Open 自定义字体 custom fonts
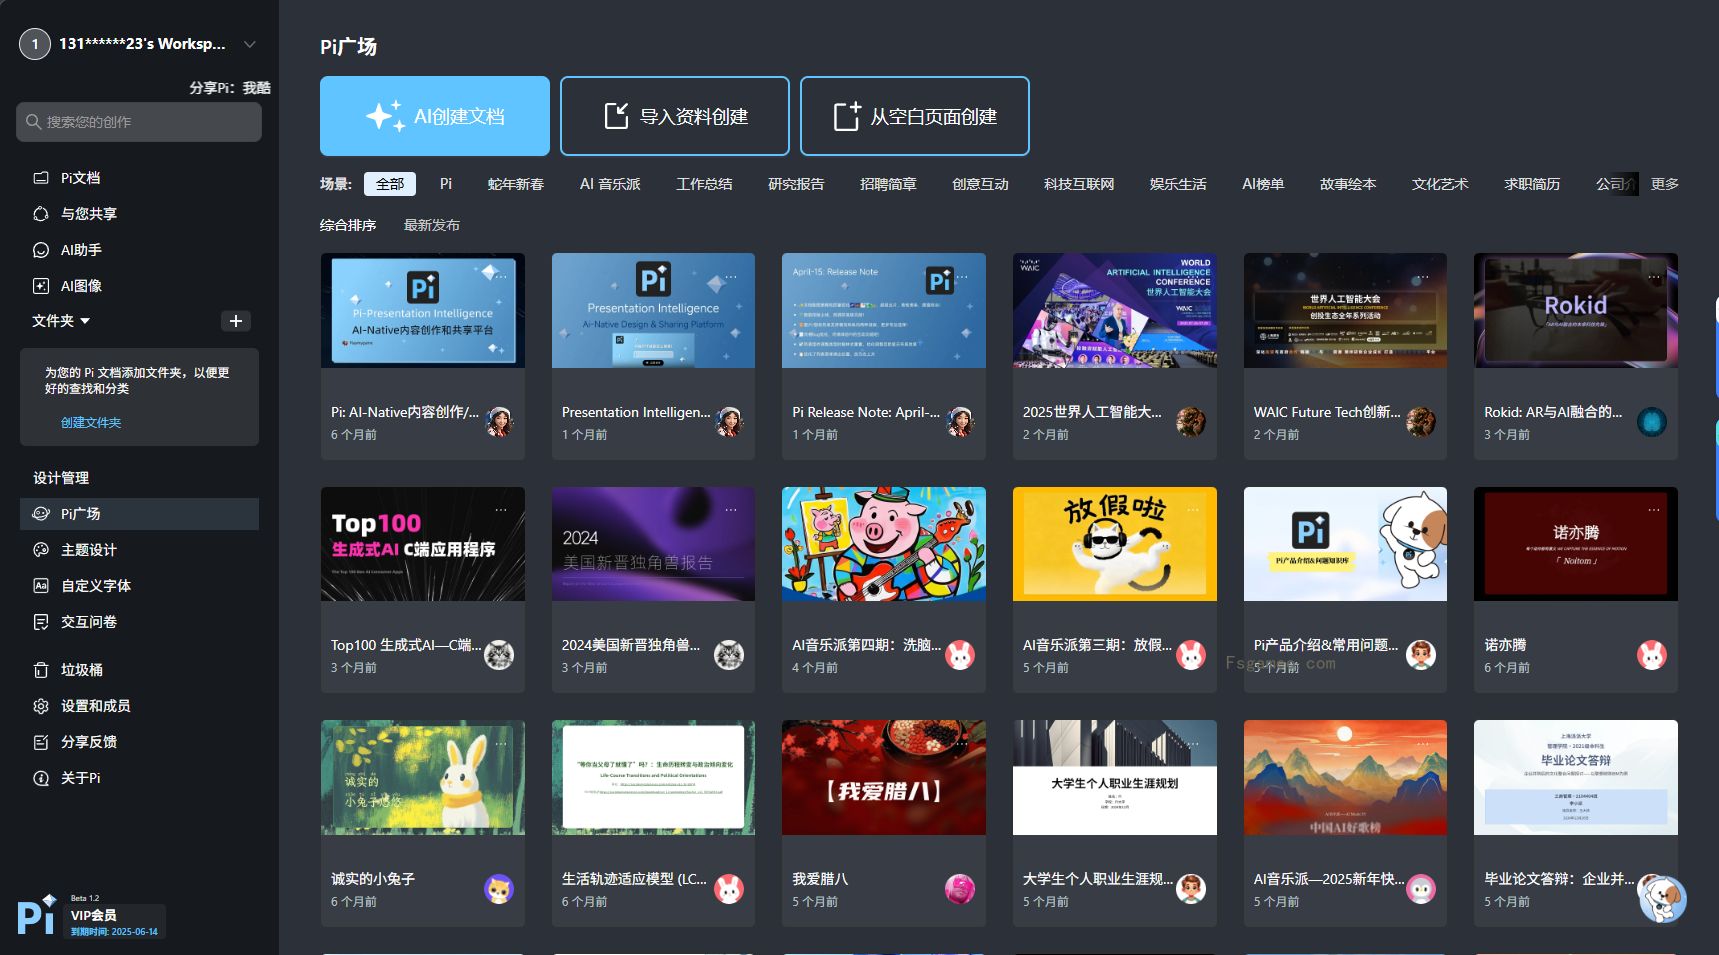 (x=139, y=586)
